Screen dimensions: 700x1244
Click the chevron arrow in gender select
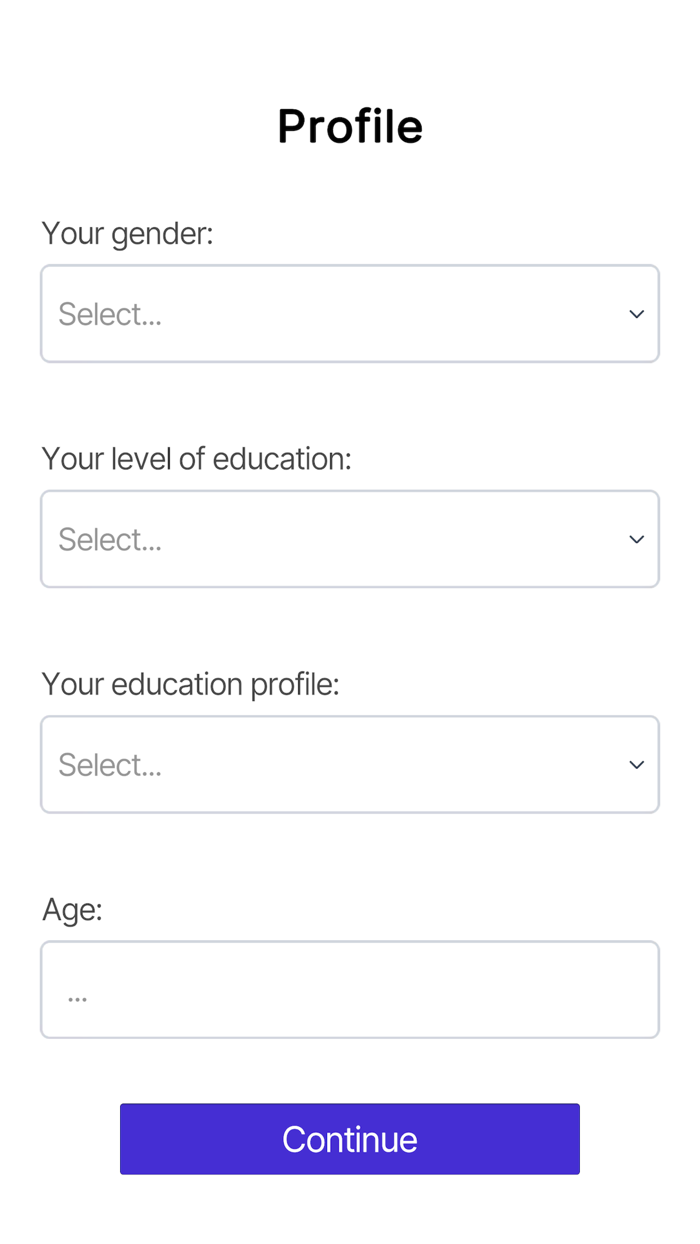636,314
